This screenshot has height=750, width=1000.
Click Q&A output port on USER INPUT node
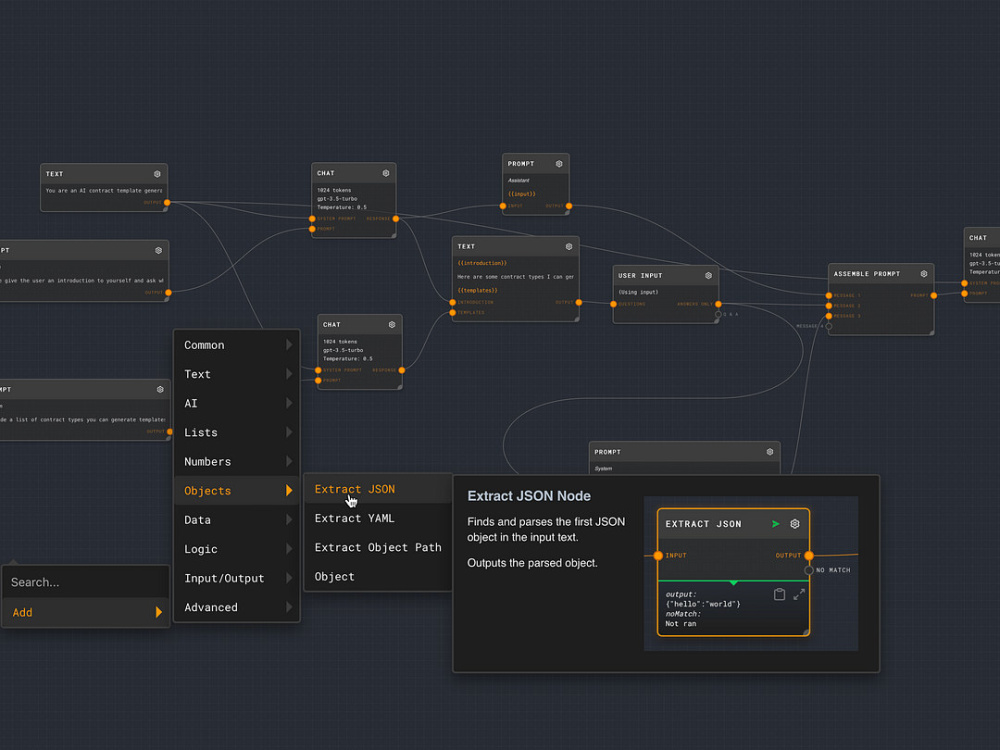pyautogui.click(x=719, y=314)
